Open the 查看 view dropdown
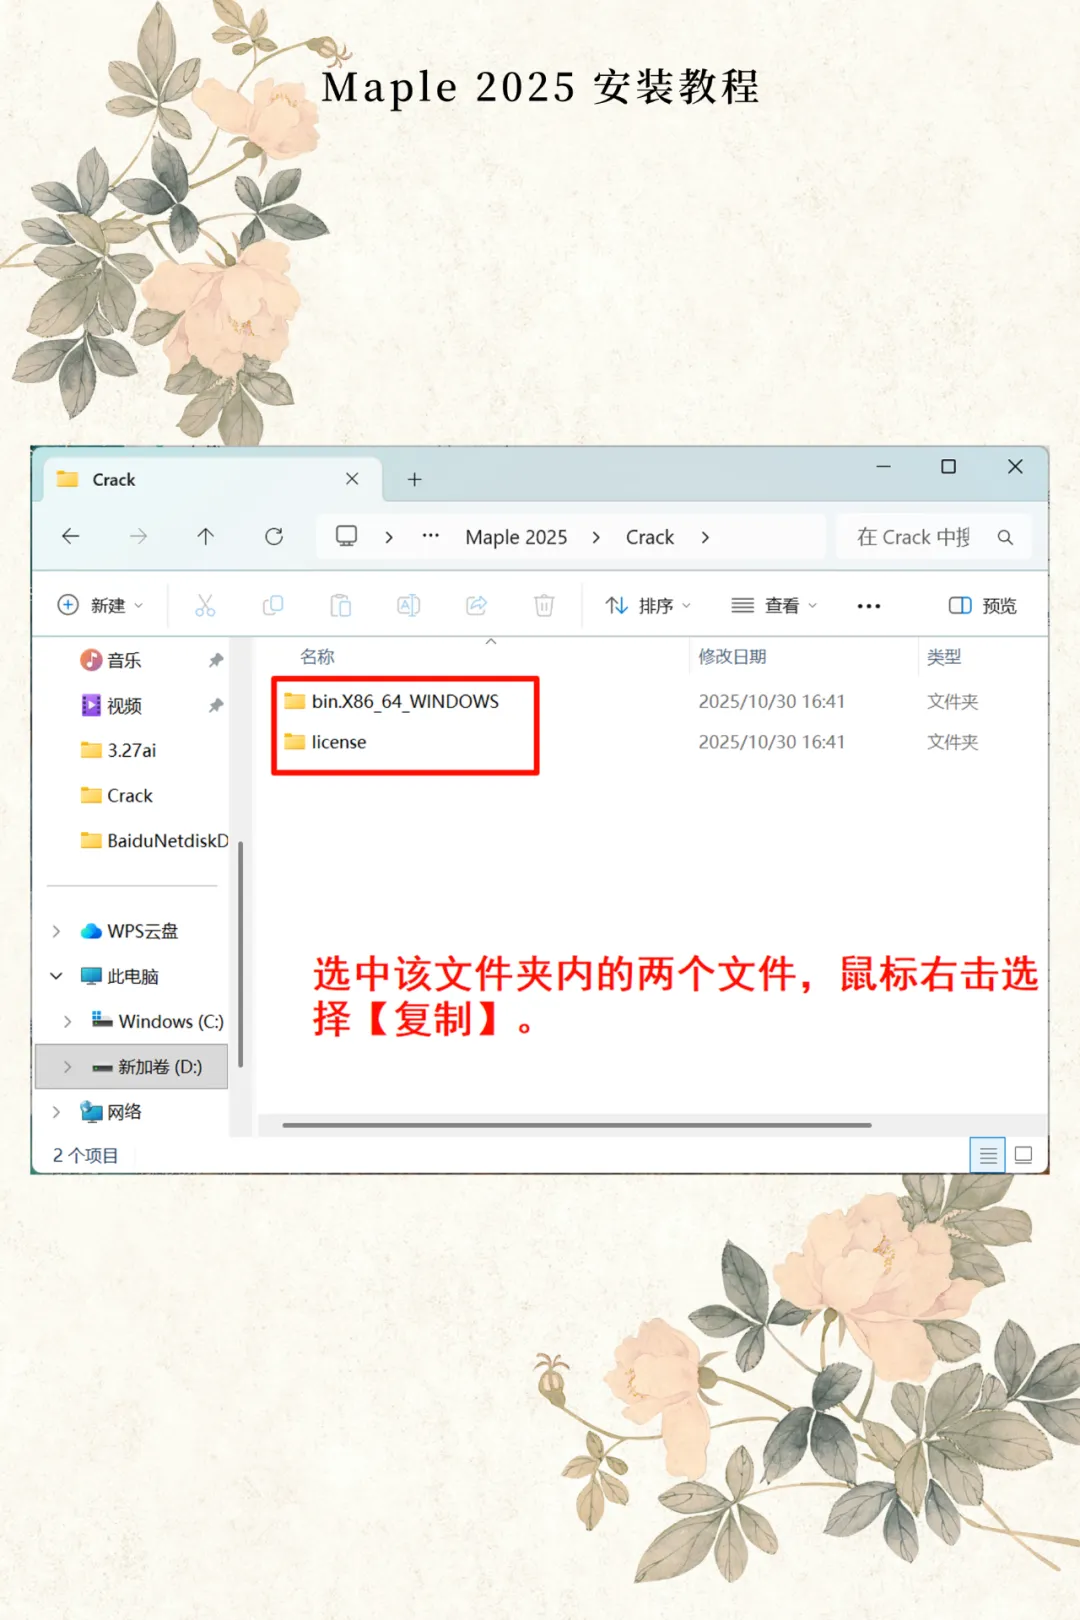Viewport: 1080px width, 1620px height. click(774, 605)
